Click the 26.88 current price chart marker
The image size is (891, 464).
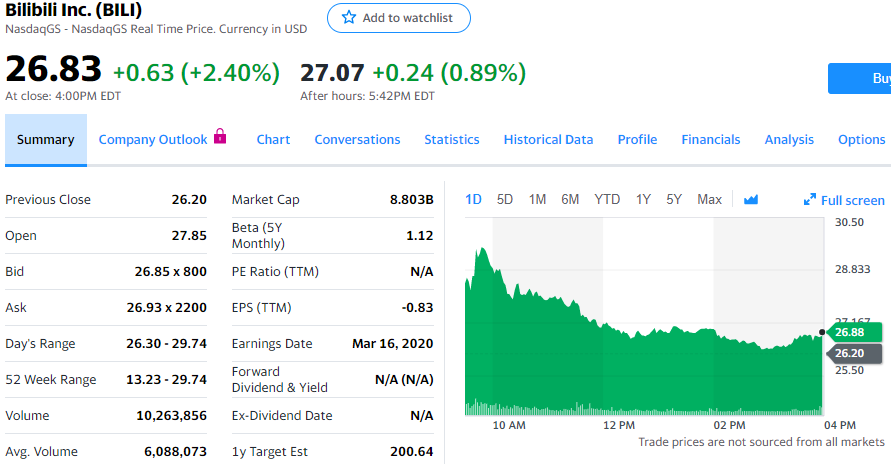coord(853,332)
